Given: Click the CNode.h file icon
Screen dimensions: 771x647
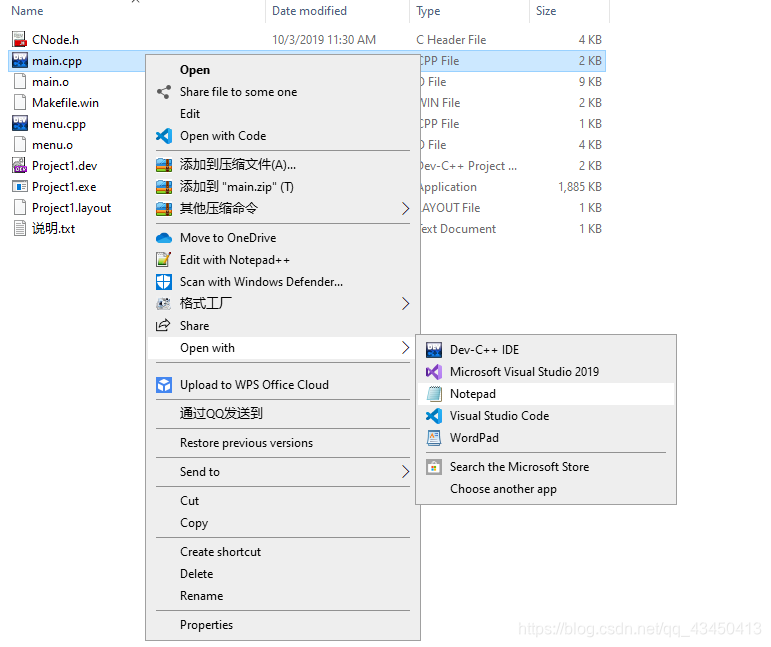Looking at the screenshot, I should pyautogui.click(x=19, y=39).
